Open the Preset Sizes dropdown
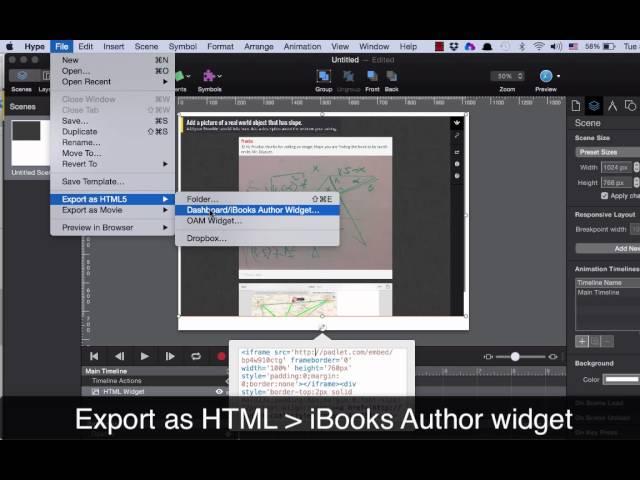640x480 pixels. [608, 152]
